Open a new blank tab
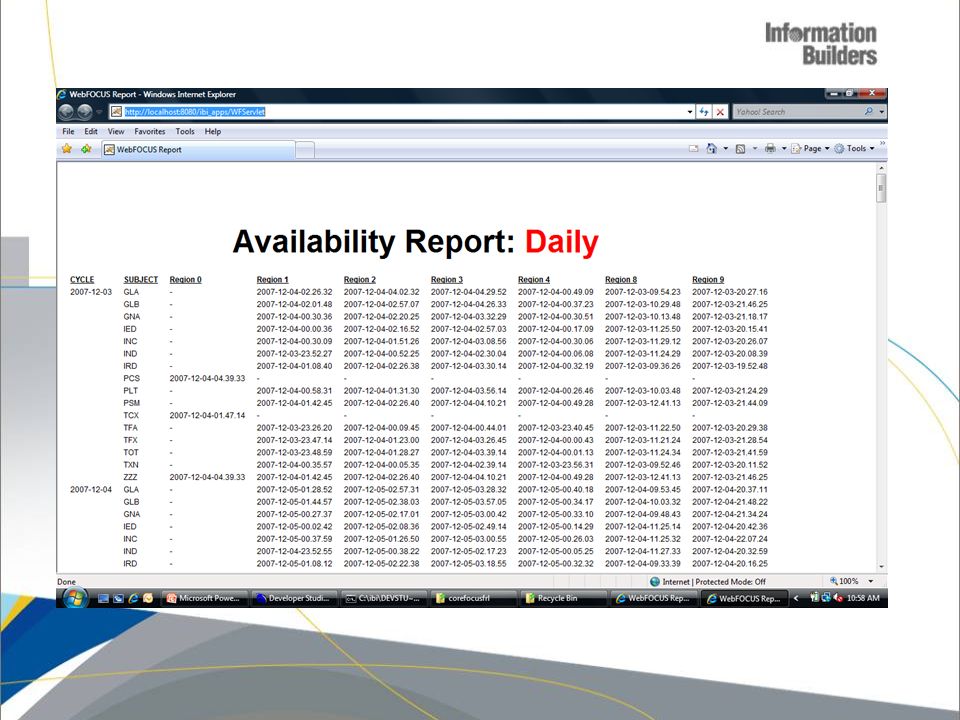 [x=305, y=150]
